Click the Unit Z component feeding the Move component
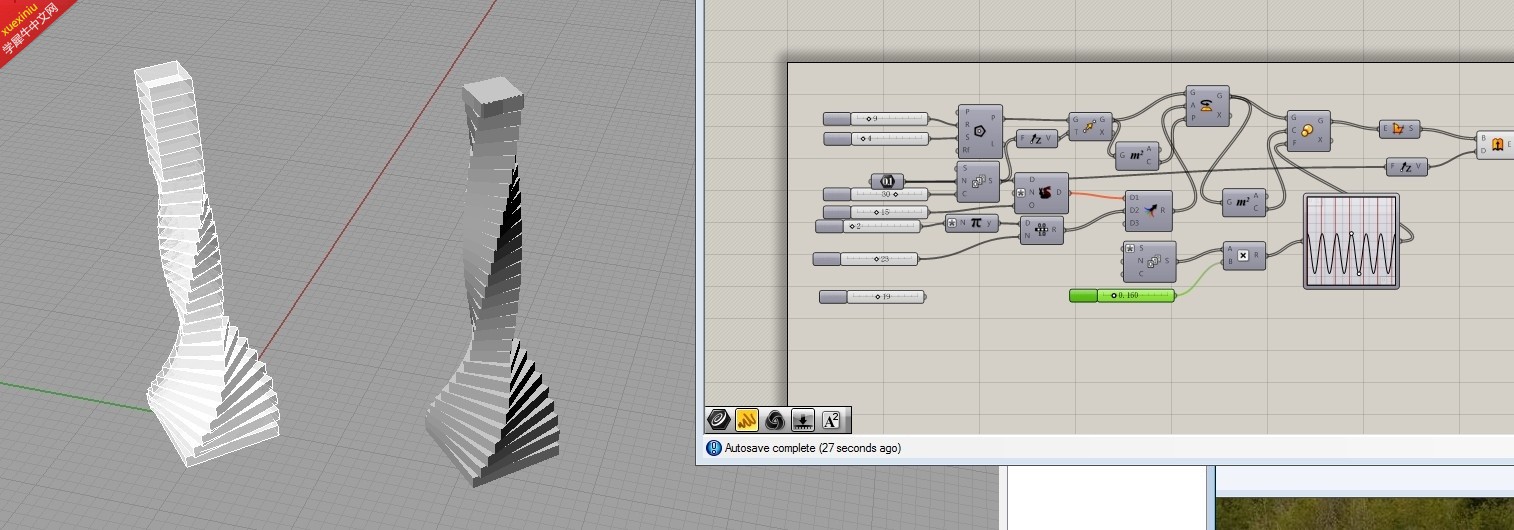Viewport: 1514px width, 530px height. (x=1037, y=139)
